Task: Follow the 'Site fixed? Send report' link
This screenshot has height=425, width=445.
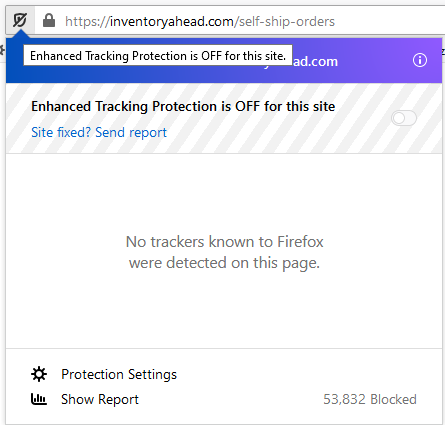Action: pyautogui.click(x=99, y=132)
